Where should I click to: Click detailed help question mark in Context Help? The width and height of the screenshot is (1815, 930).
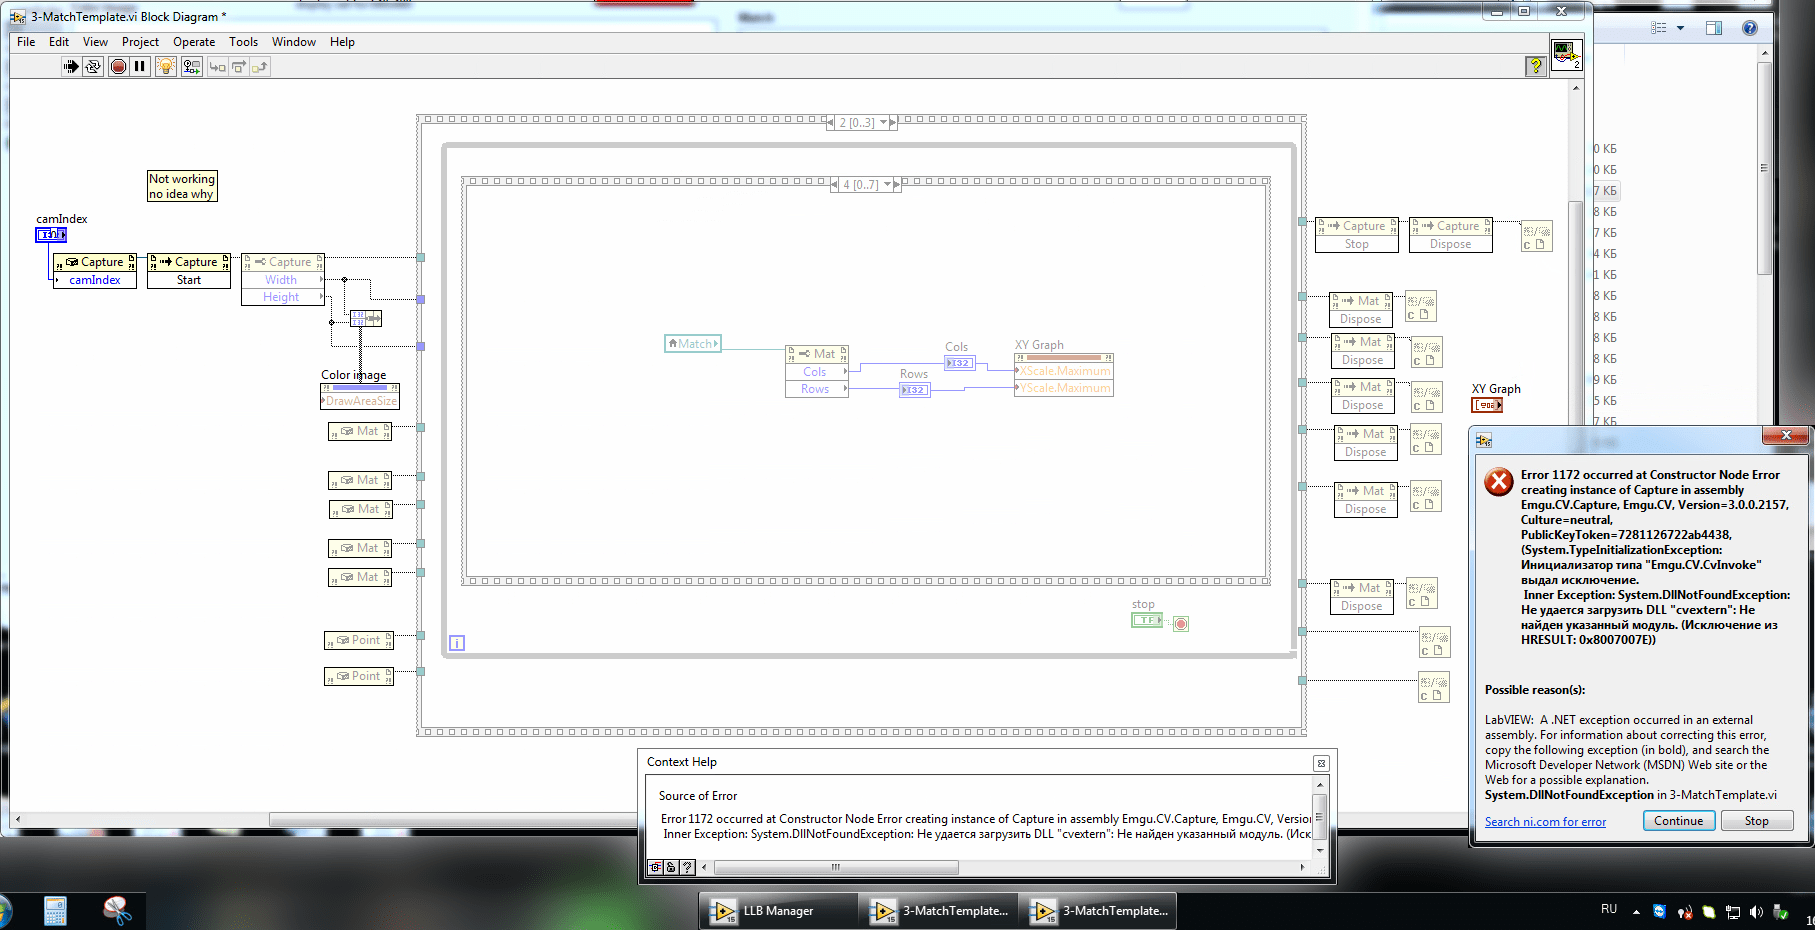click(x=685, y=867)
